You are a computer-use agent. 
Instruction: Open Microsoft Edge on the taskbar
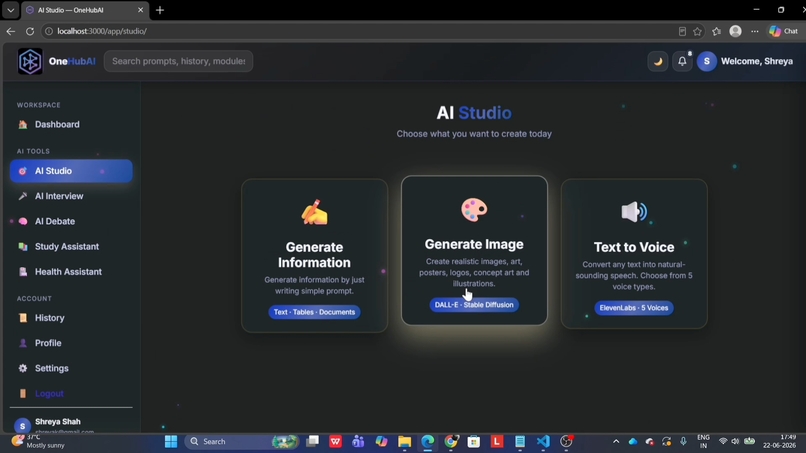428,441
